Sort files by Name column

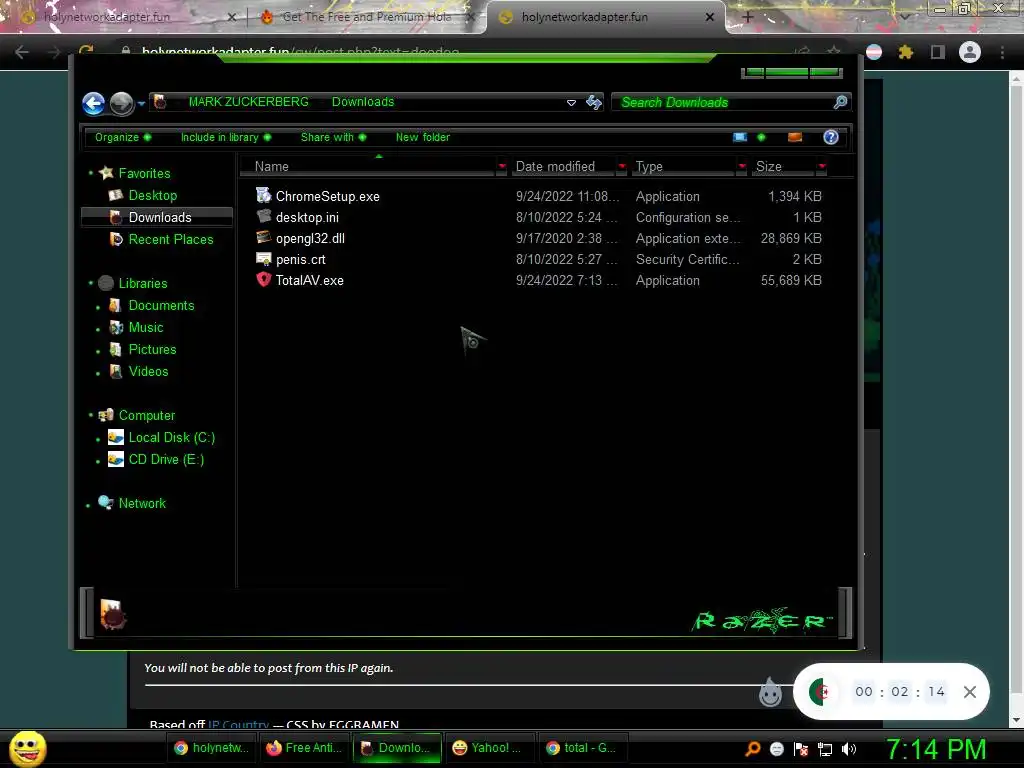tap(369, 167)
